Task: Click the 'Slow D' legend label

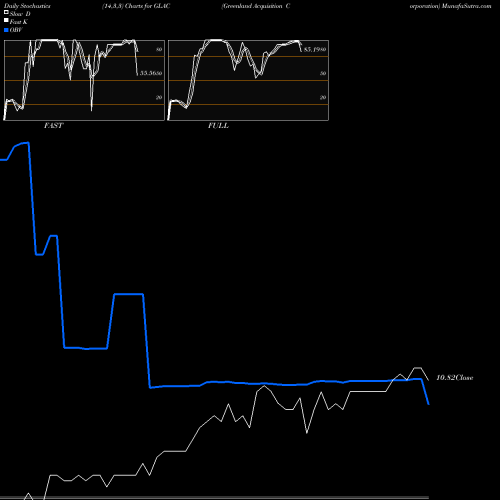Action: point(20,14)
